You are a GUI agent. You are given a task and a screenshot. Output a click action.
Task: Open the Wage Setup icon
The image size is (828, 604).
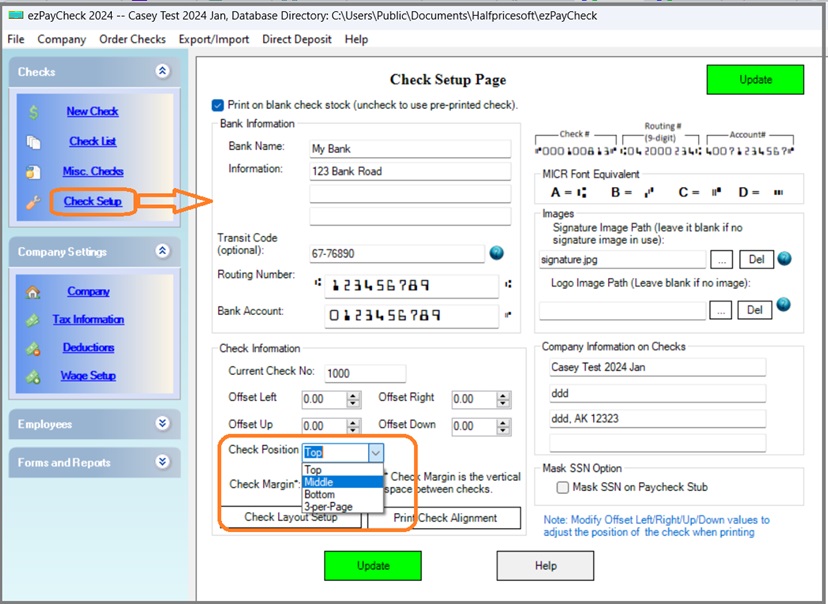(x=33, y=375)
